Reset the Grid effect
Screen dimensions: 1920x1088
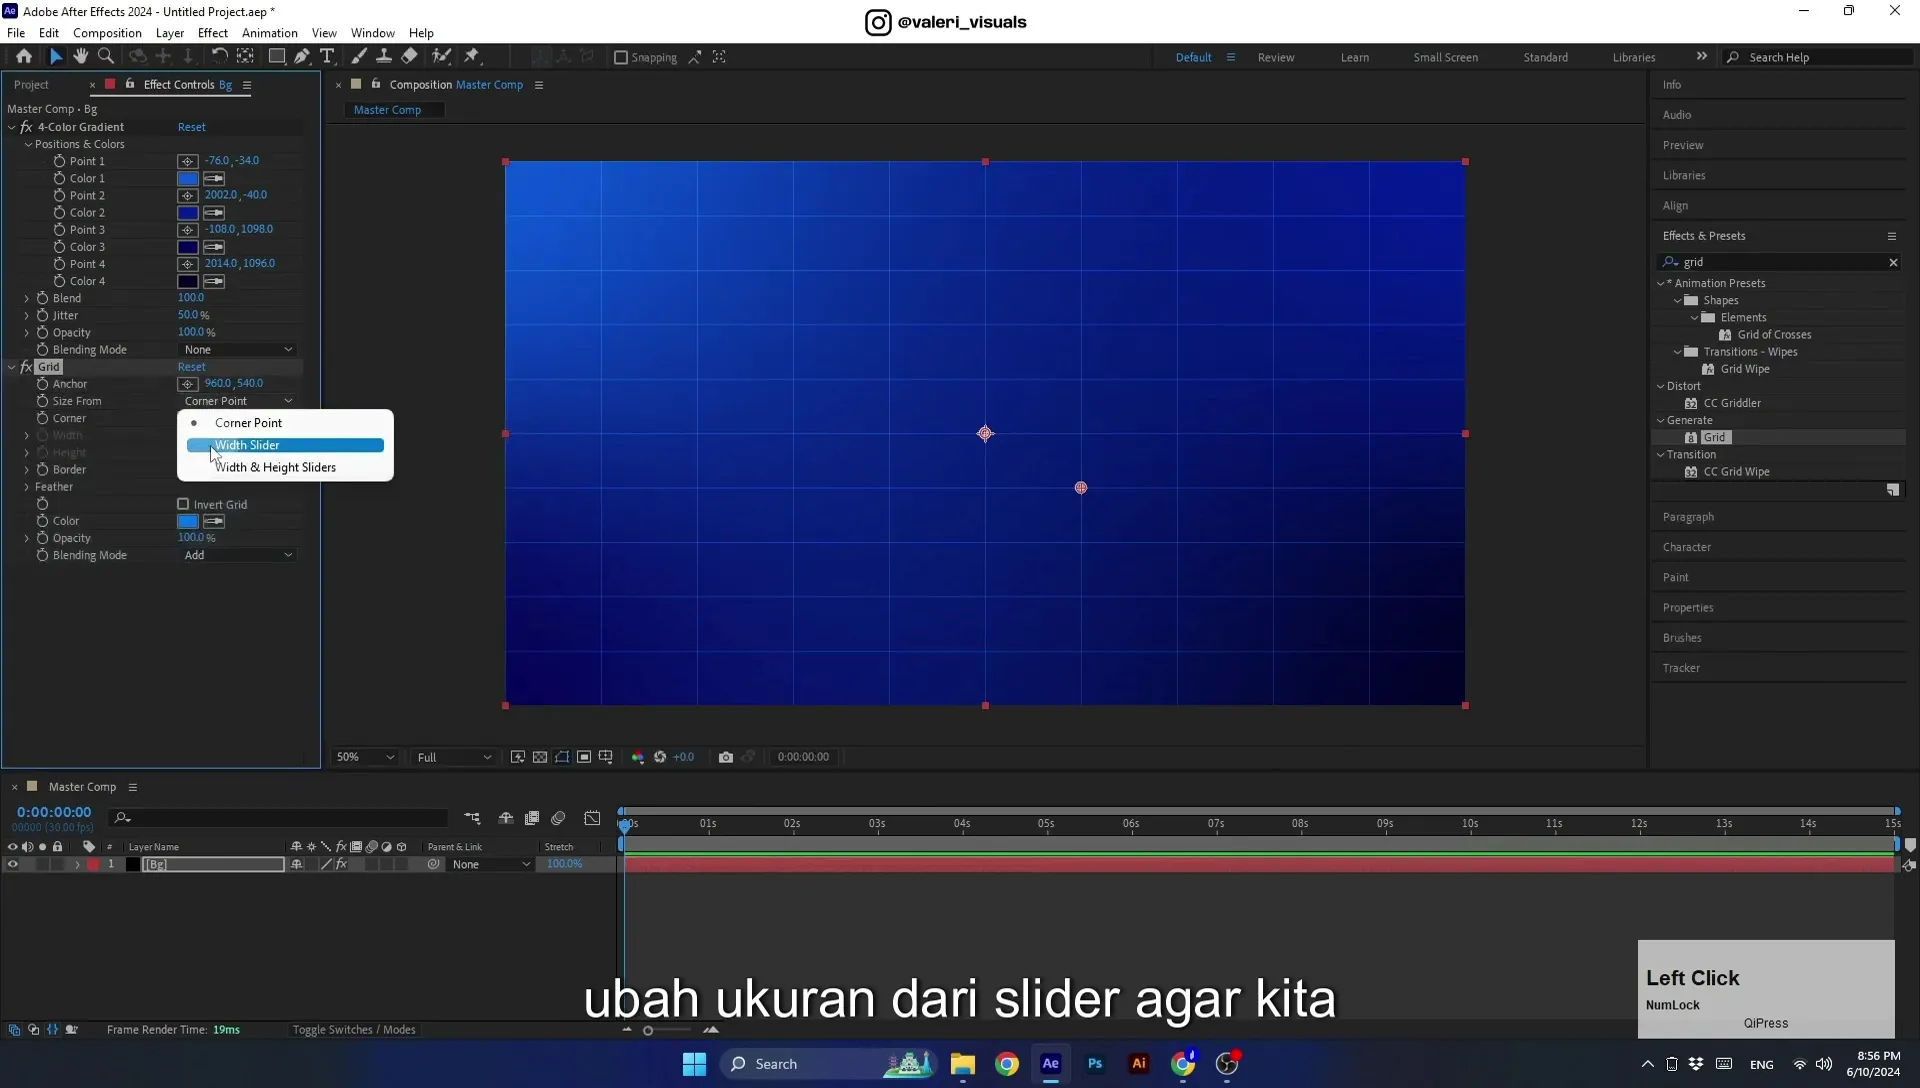click(191, 367)
